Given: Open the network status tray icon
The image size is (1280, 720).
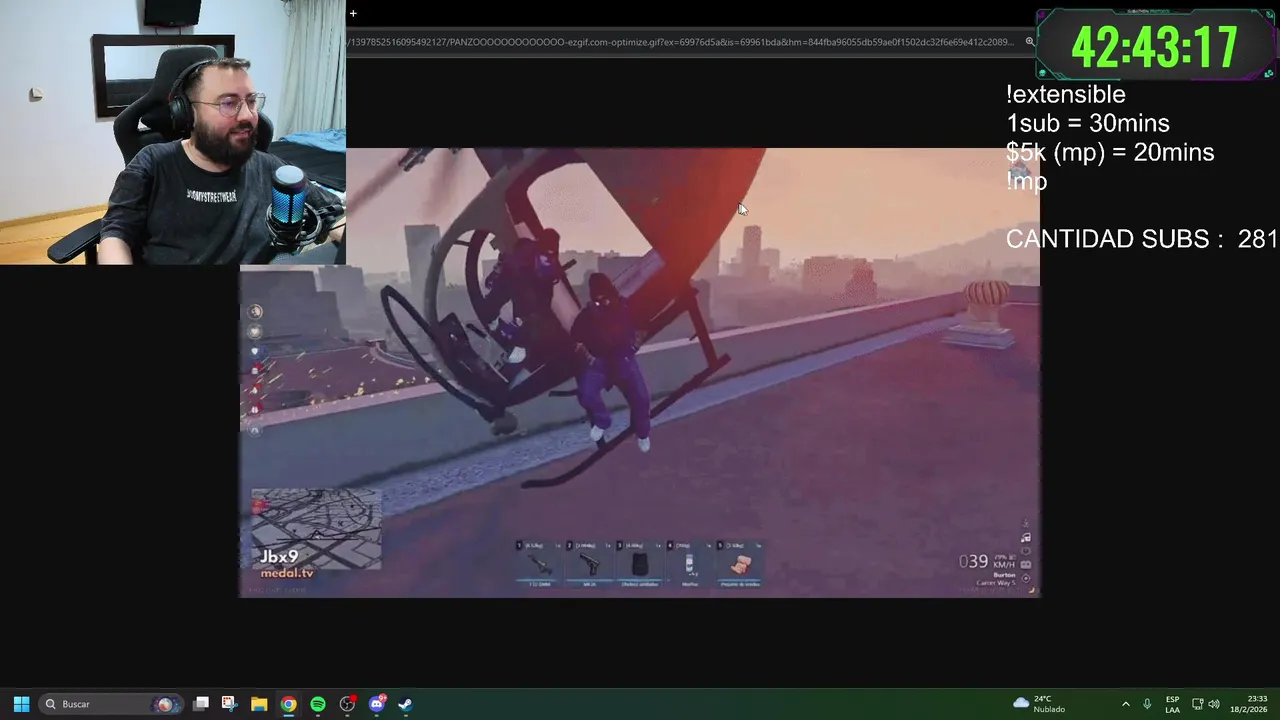Looking at the screenshot, I should coord(1198,704).
